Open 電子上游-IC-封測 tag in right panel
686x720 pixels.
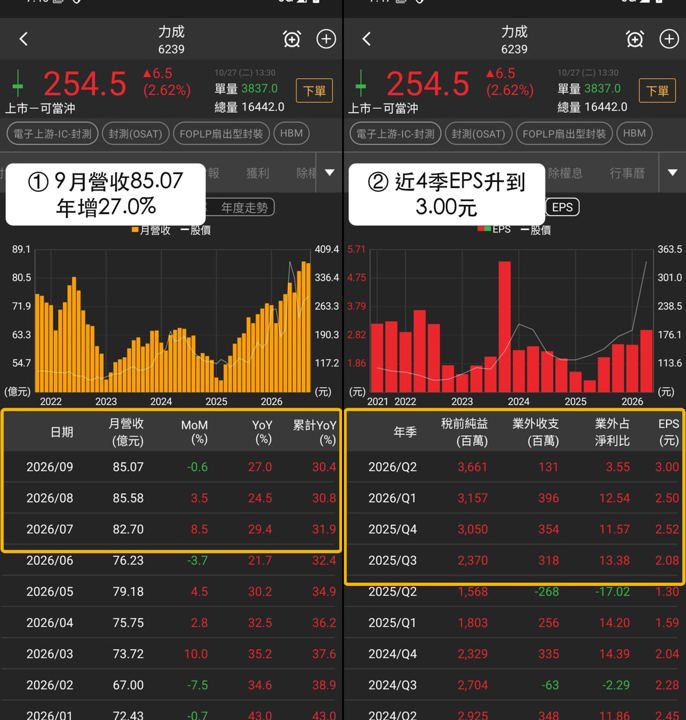click(x=395, y=134)
